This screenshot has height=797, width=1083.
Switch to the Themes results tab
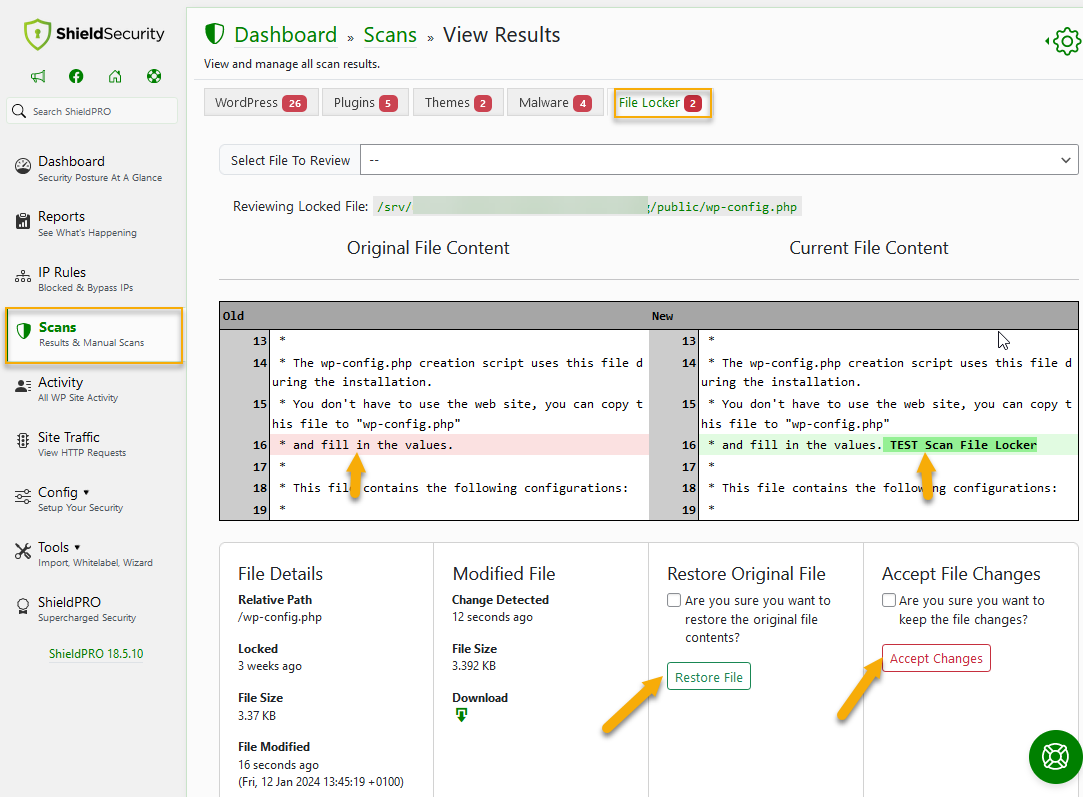pyautogui.click(x=458, y=102)
